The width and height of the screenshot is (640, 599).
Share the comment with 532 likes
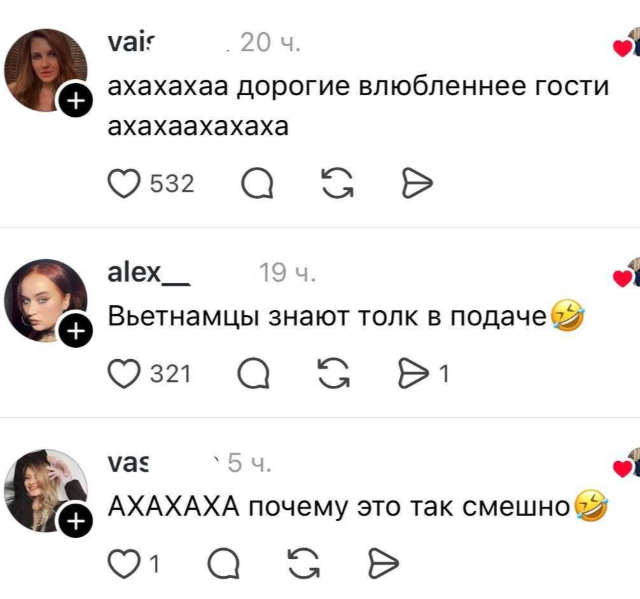tap(417, 184)
